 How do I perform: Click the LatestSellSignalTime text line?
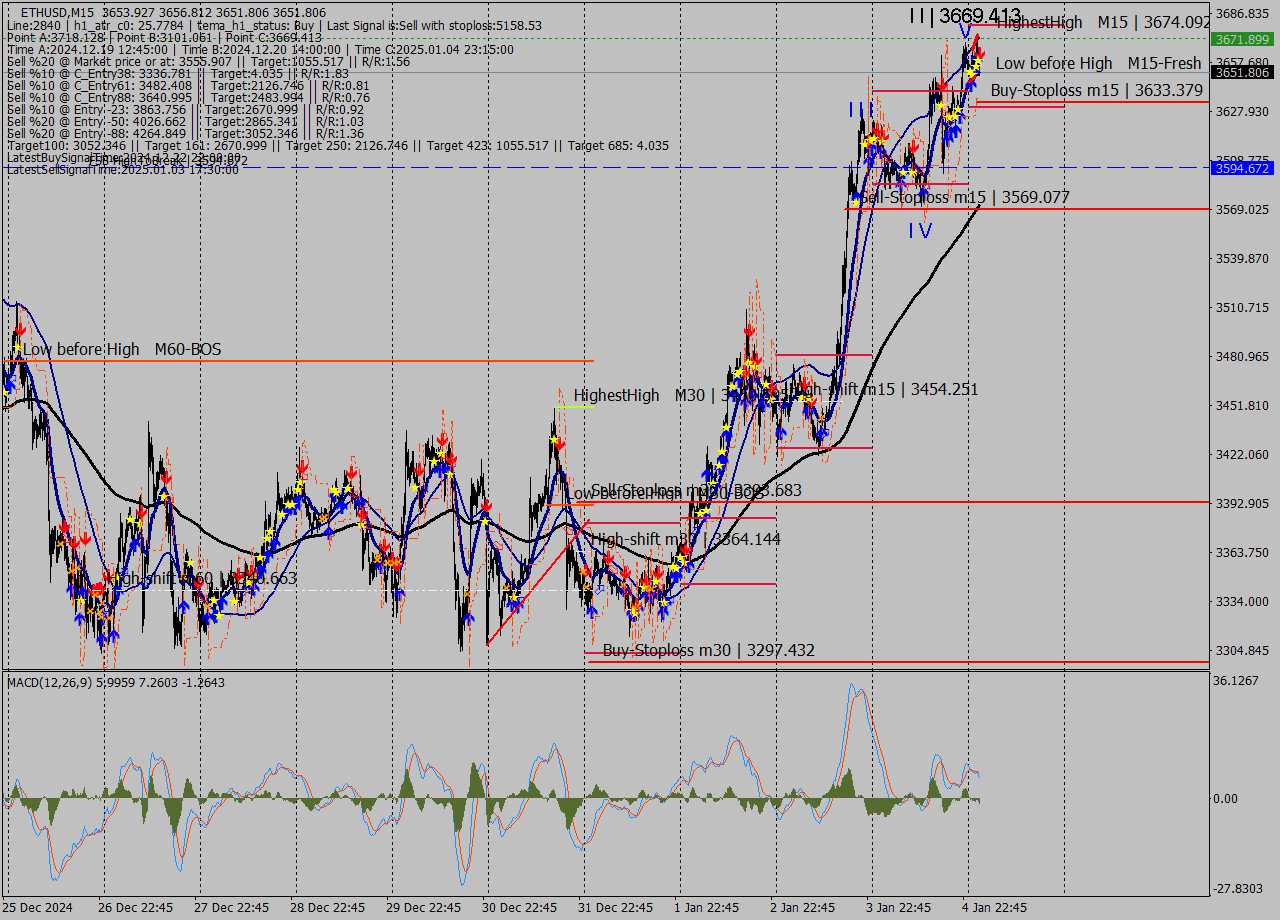[x=122, y=170]
